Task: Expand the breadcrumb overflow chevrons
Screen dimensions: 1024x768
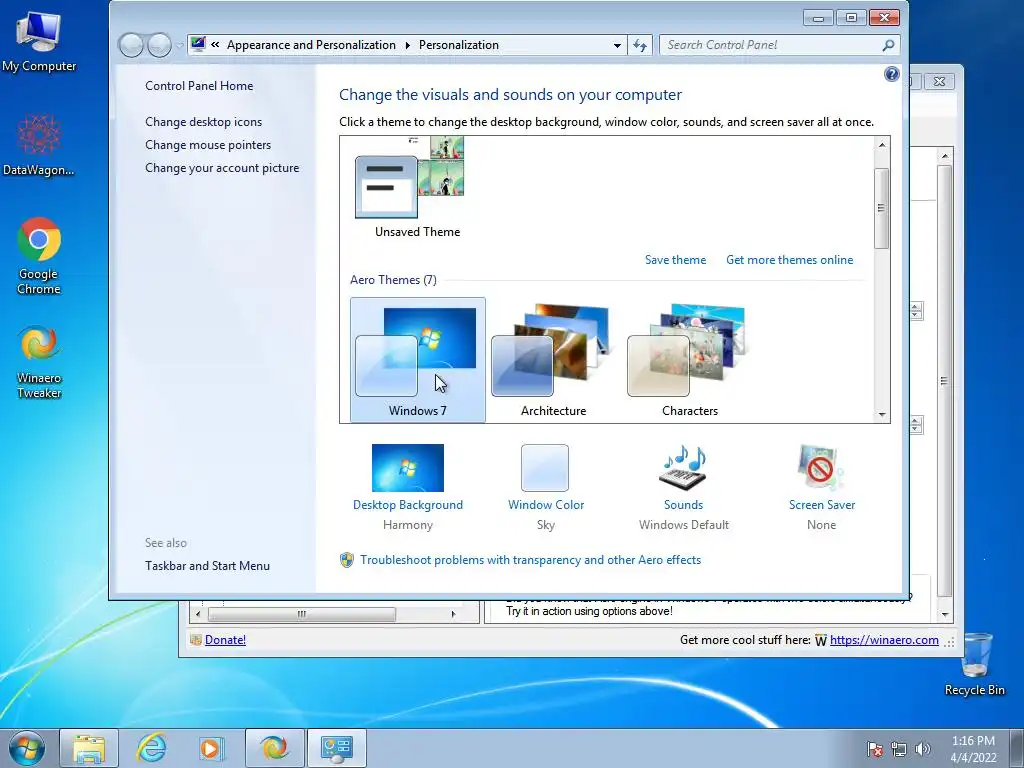Action: coord(215,44)
